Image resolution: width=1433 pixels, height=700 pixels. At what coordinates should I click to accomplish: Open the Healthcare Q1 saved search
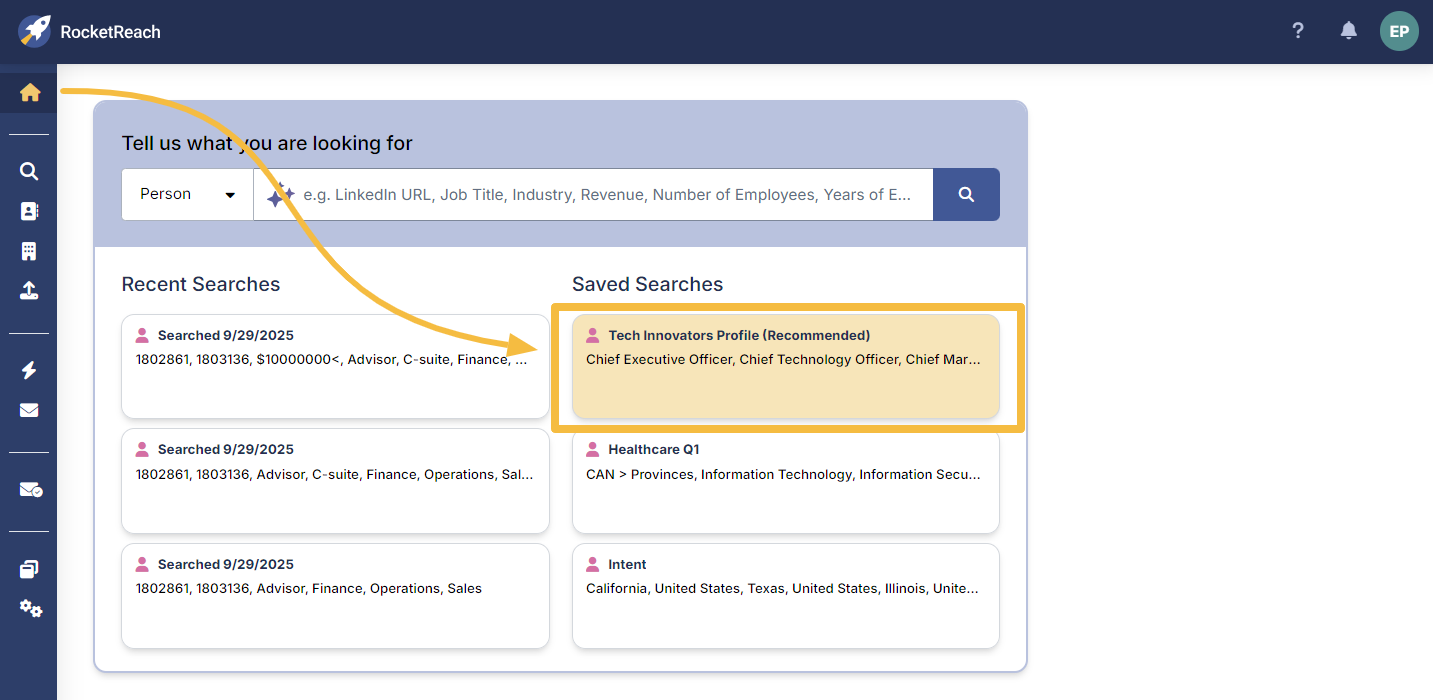785,481
